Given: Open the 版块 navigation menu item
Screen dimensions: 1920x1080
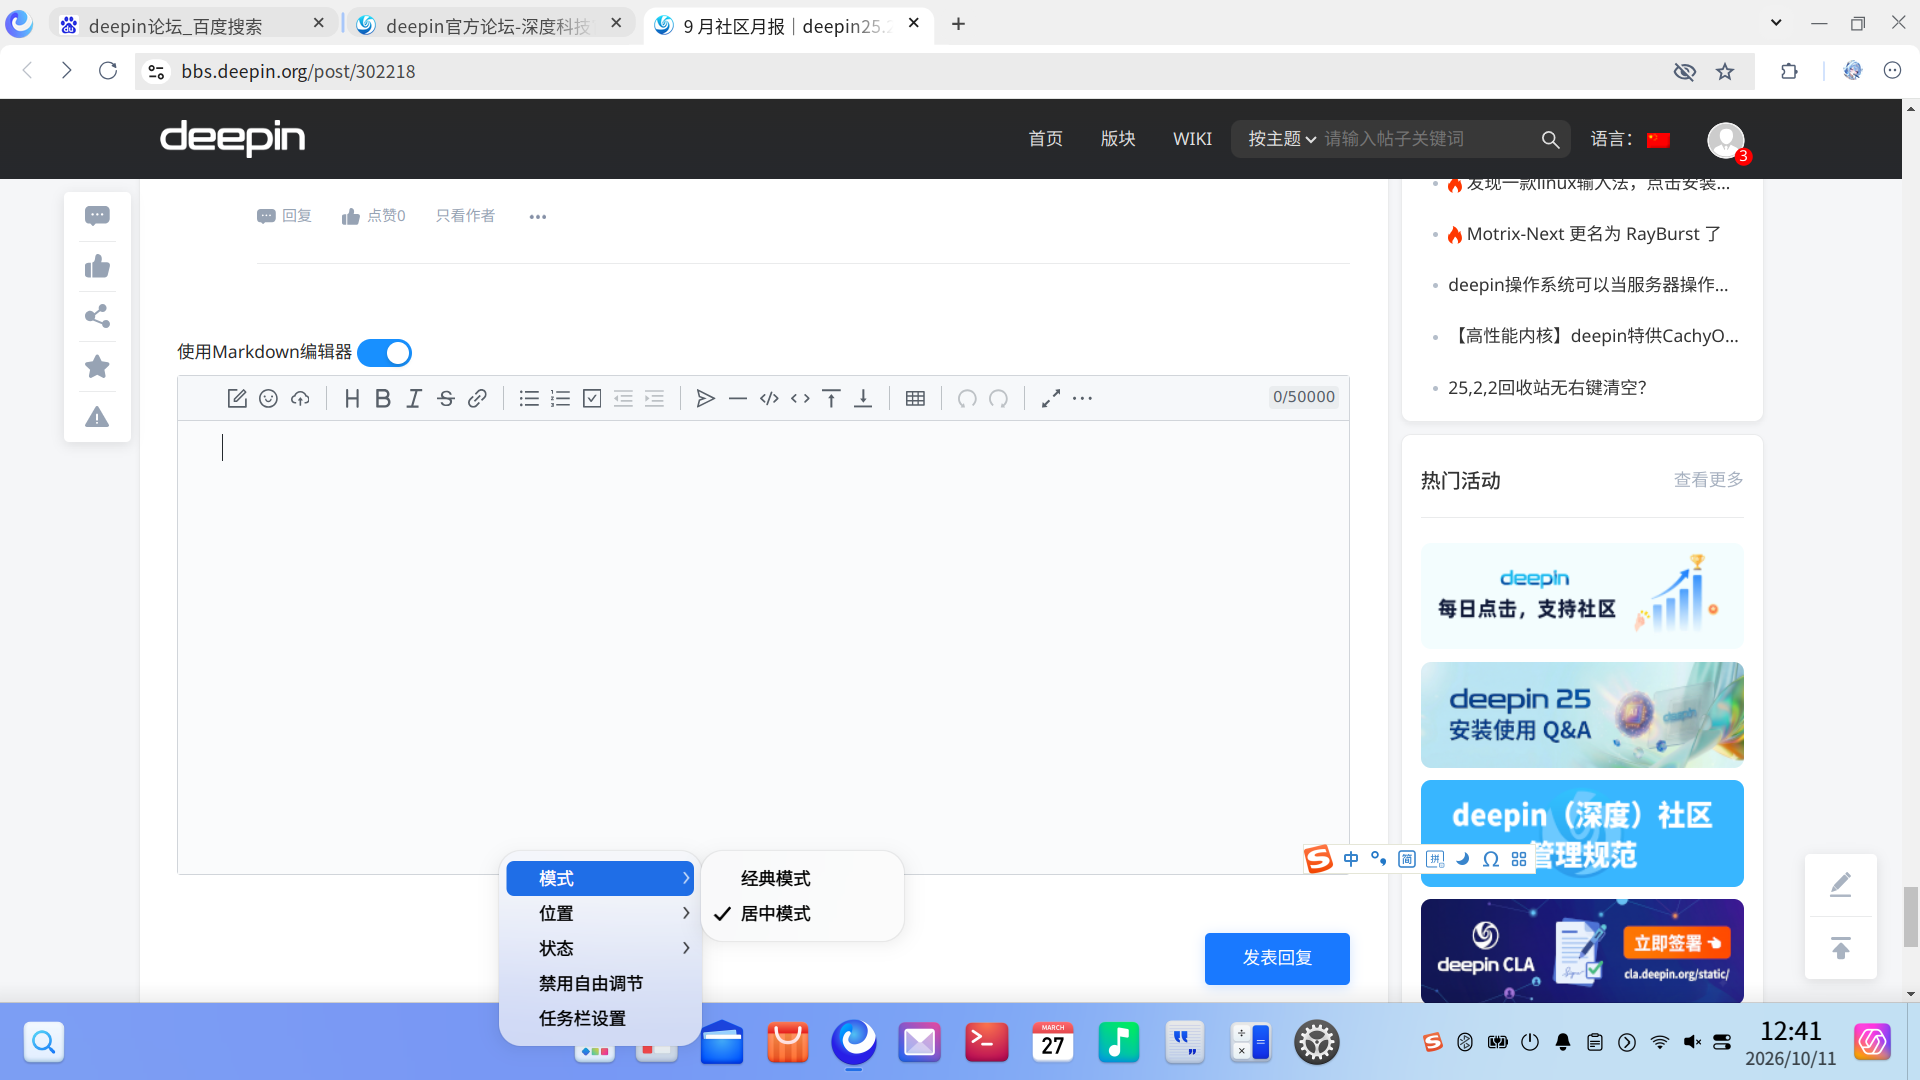Looking at the screenshot, I should pyautogui.click(x=1118, y=139).
